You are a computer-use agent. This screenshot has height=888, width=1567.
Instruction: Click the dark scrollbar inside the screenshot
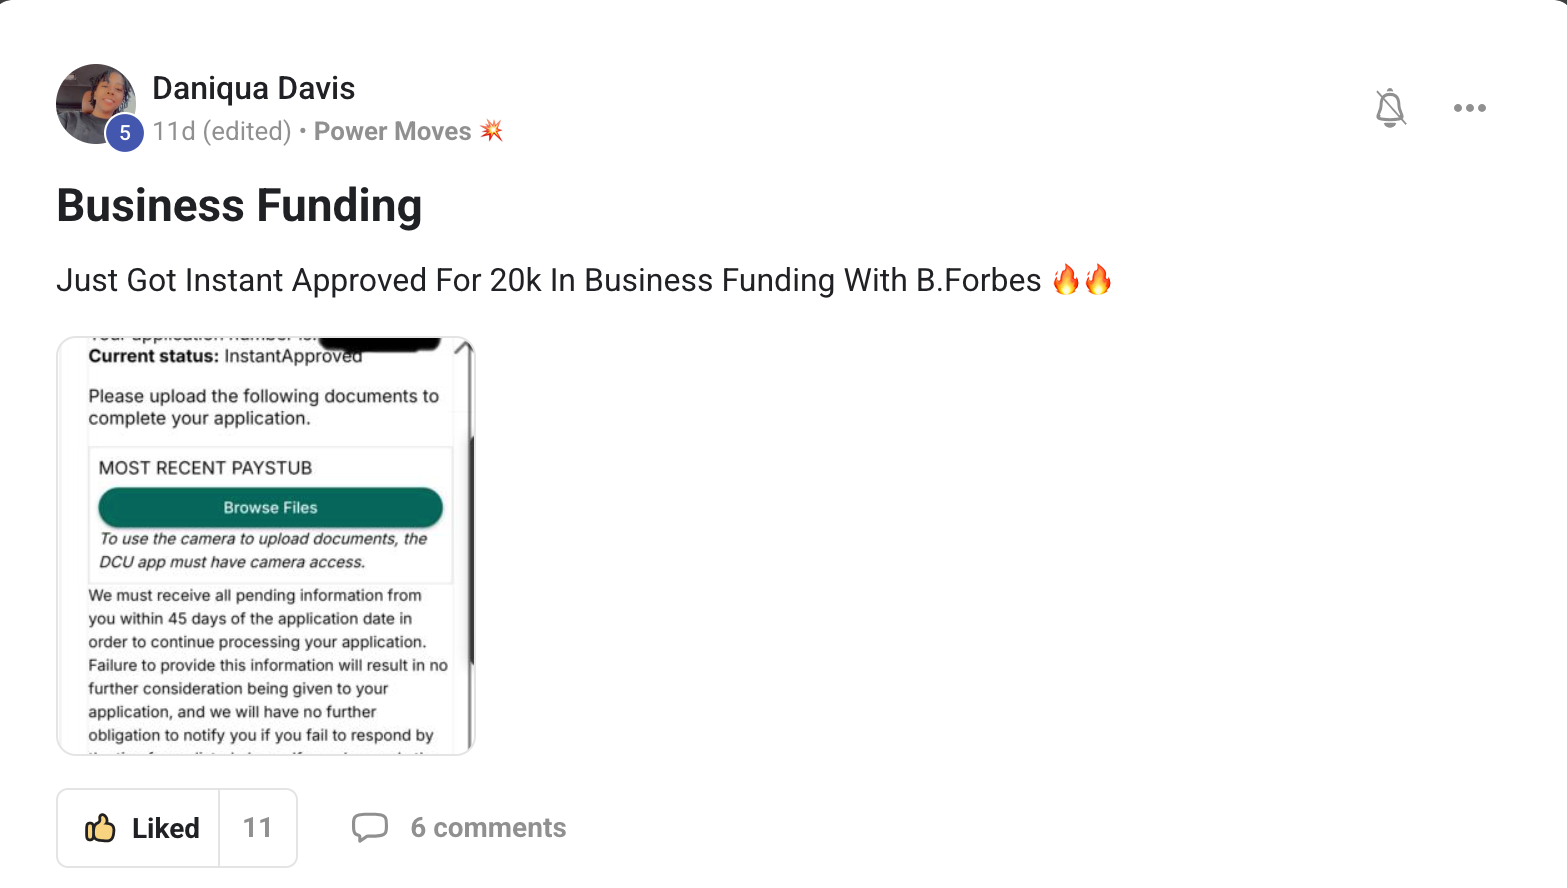(x=471, y=550)
